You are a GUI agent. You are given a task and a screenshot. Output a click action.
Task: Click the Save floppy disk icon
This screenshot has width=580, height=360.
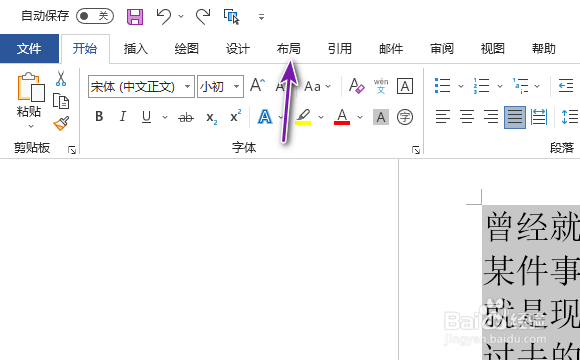[135, 17]
